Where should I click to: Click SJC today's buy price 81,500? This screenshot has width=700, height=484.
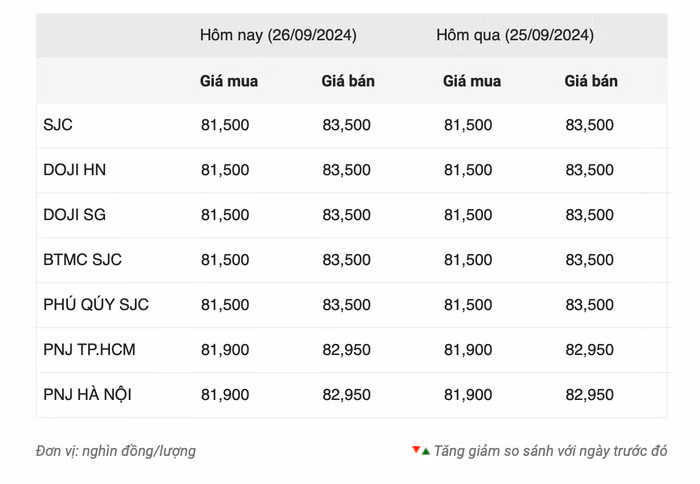[x=225, y=125]
